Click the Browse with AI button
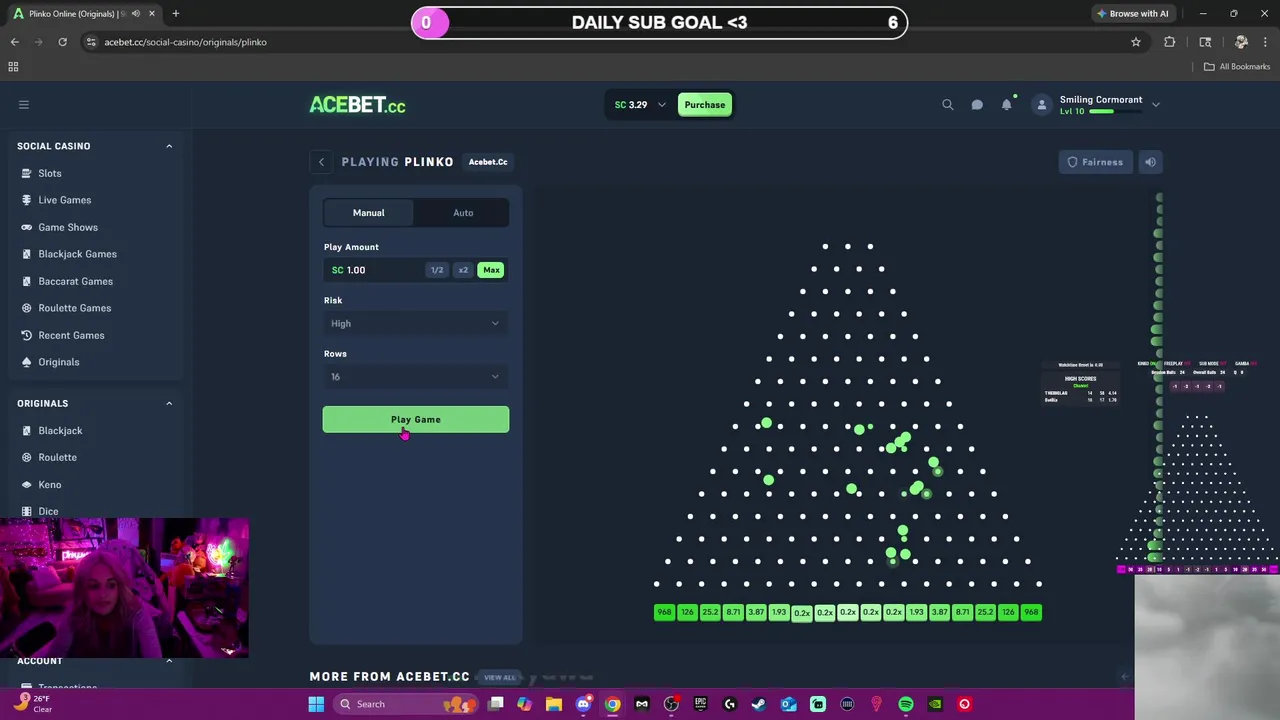This screenshot has height=720, width=1280. 1133,13
